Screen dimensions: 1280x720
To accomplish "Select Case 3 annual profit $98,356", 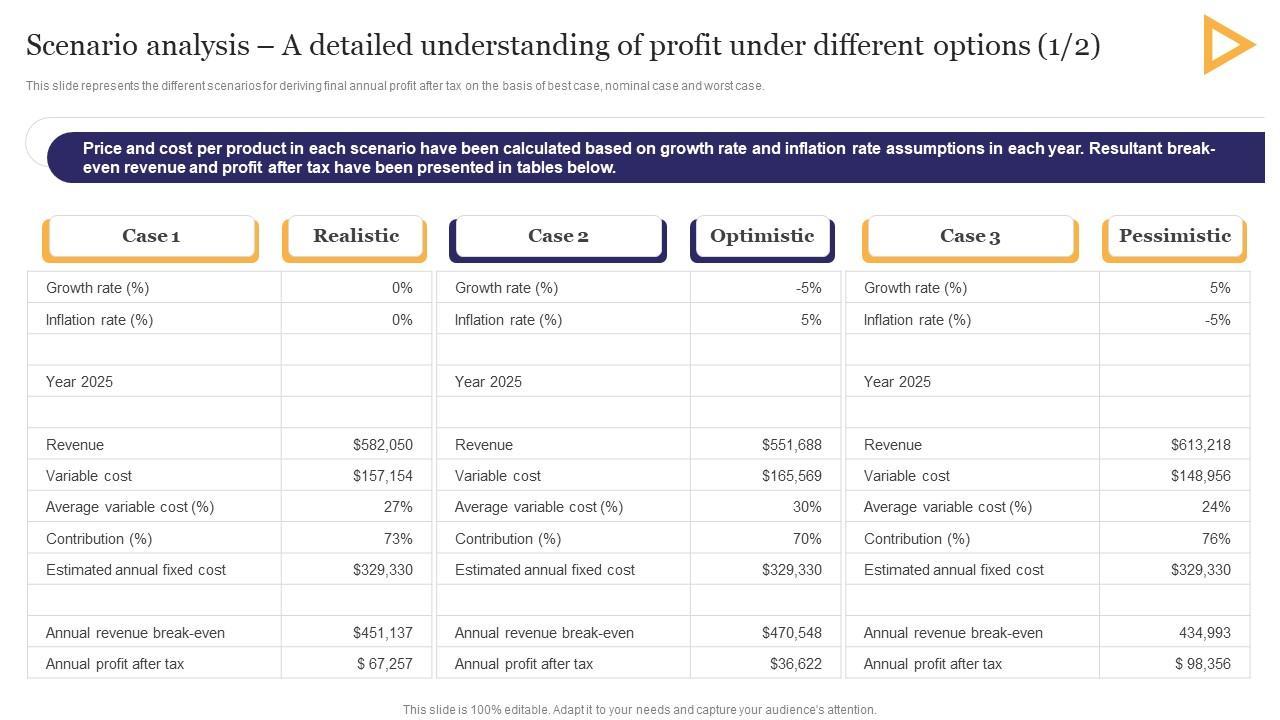I will [x=1202, y=664].
